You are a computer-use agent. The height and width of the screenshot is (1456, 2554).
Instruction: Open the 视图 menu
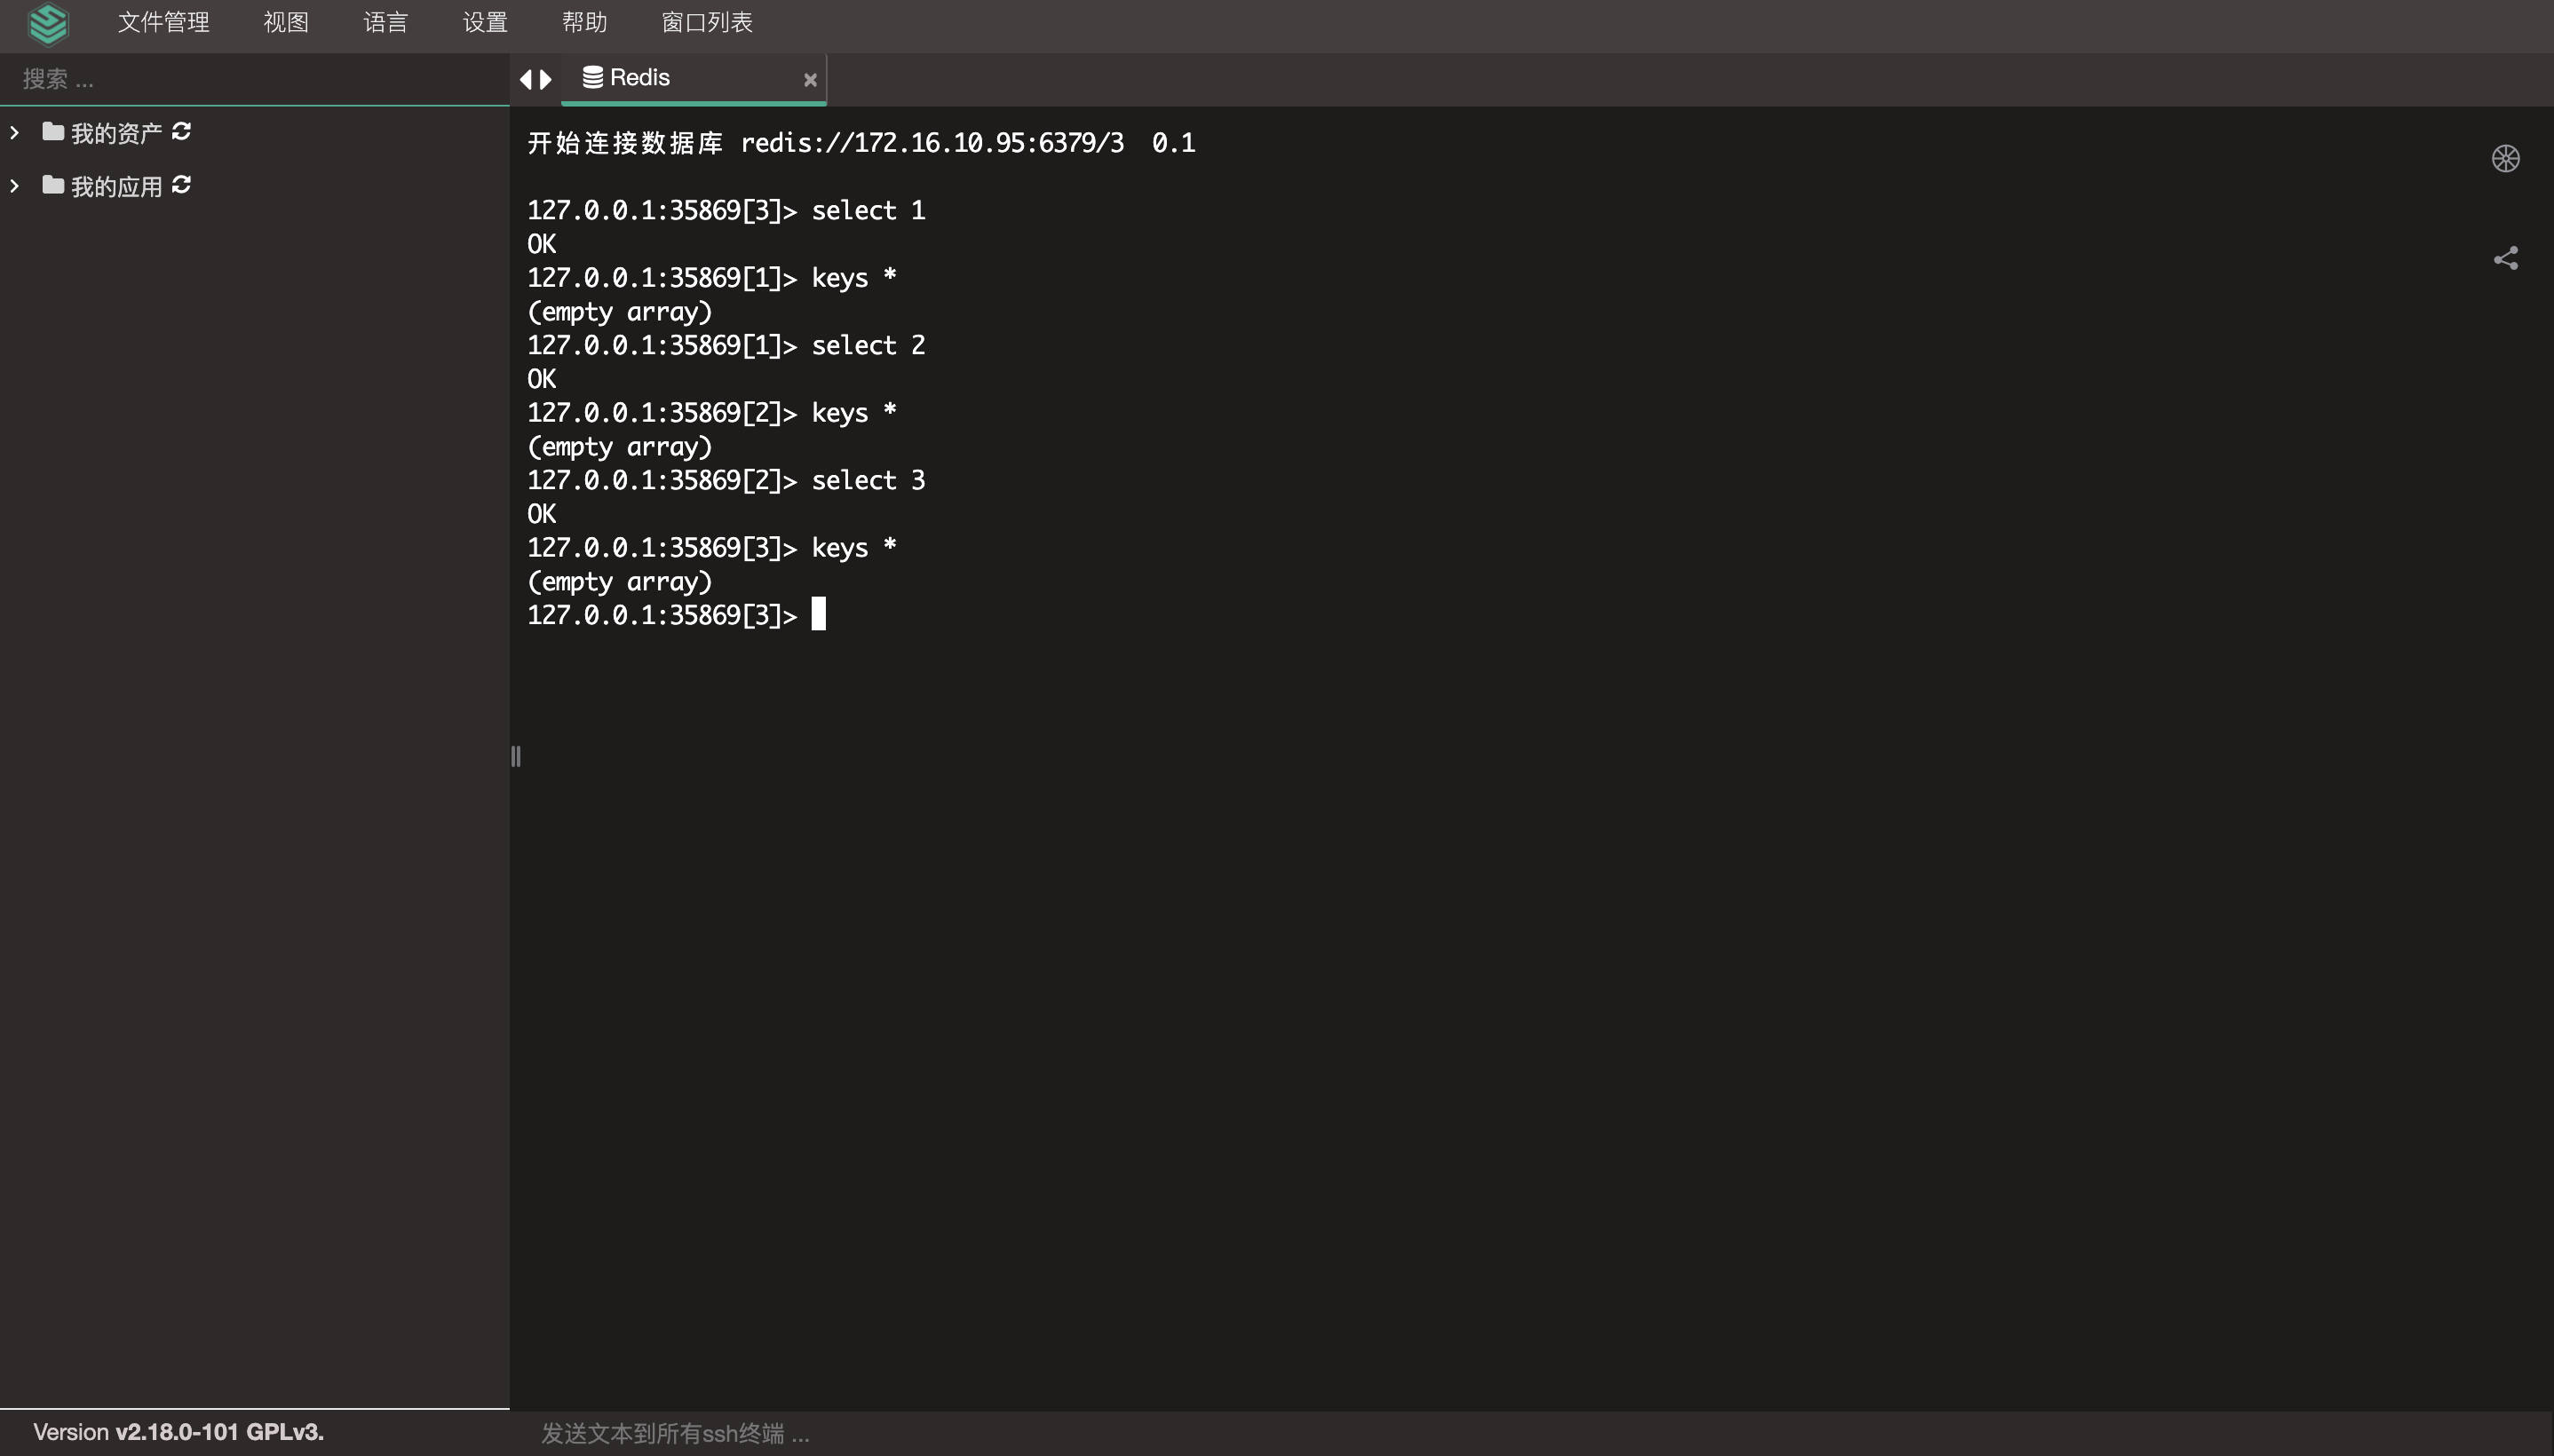(285, 22)
